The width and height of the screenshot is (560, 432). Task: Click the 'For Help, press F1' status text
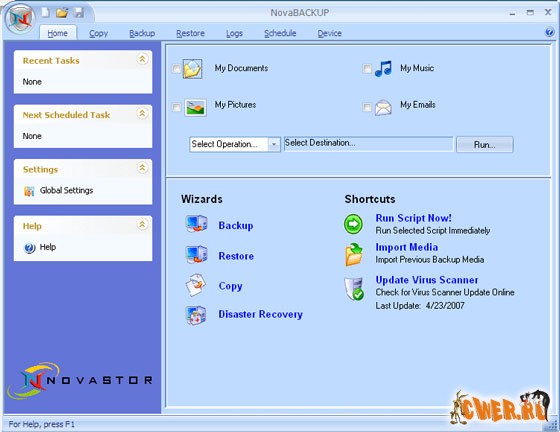tap(41, 424)
